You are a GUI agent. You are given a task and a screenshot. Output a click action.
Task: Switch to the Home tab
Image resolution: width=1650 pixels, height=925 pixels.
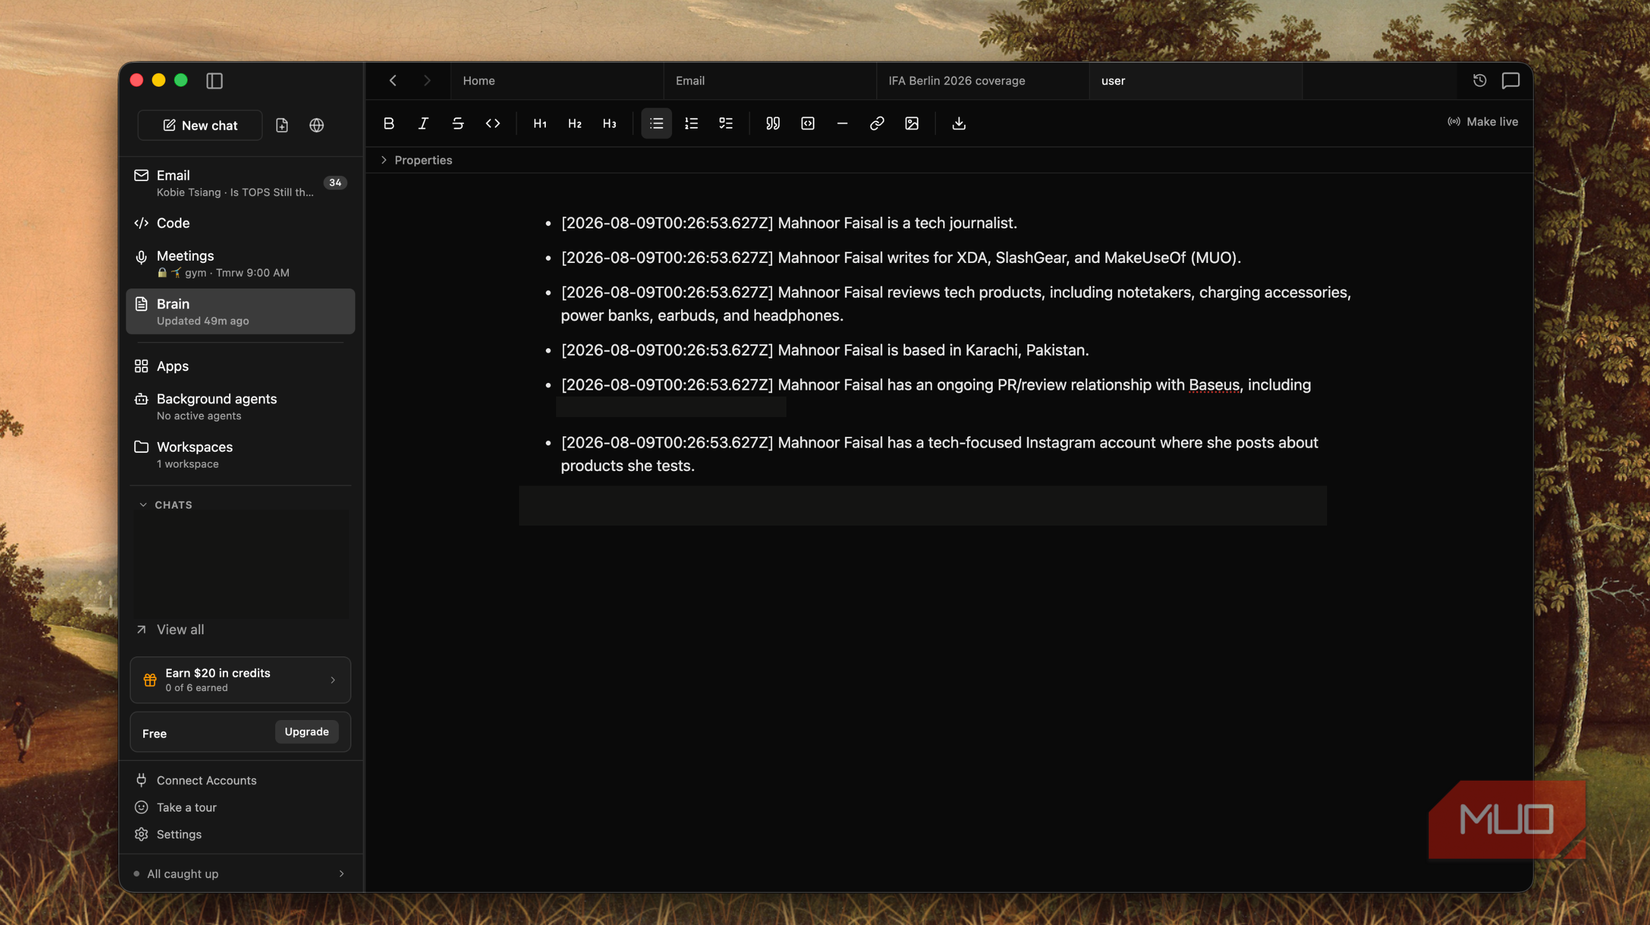557,81
